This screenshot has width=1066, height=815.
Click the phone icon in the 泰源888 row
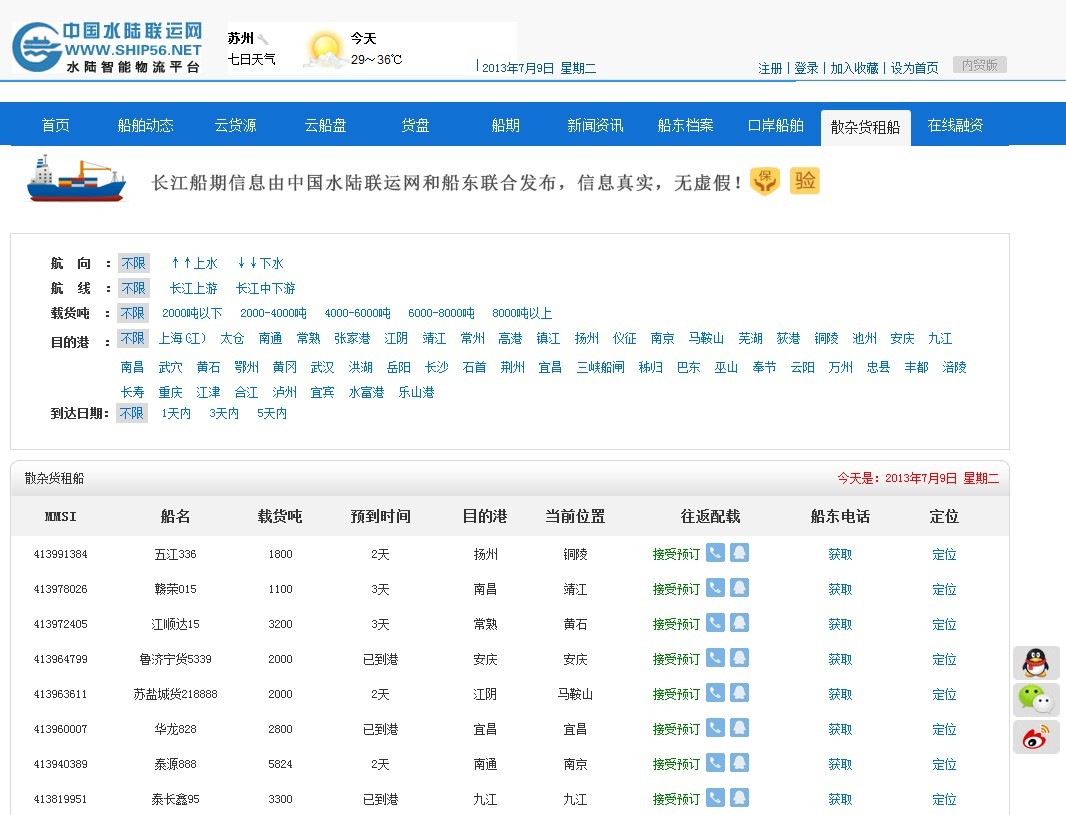tap(715, 763)
